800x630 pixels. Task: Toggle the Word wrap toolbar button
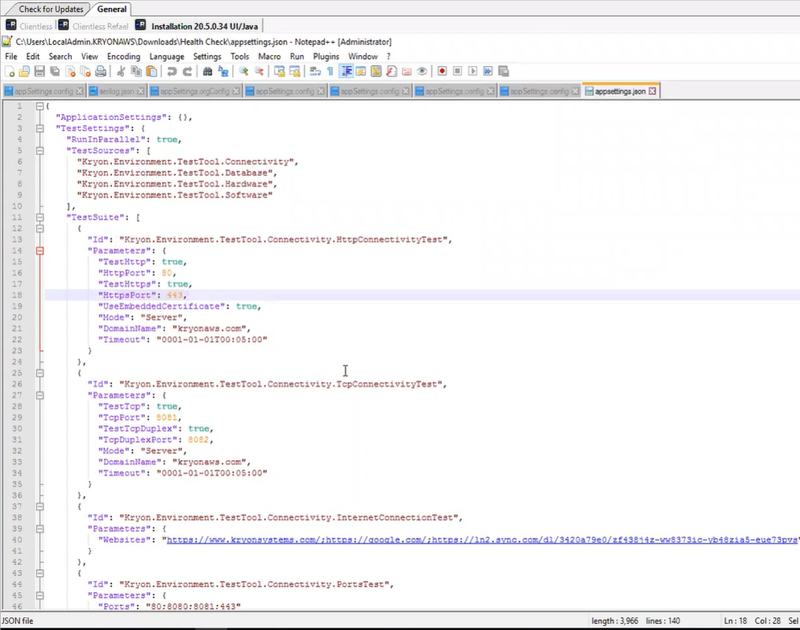[x=315, y=72]
